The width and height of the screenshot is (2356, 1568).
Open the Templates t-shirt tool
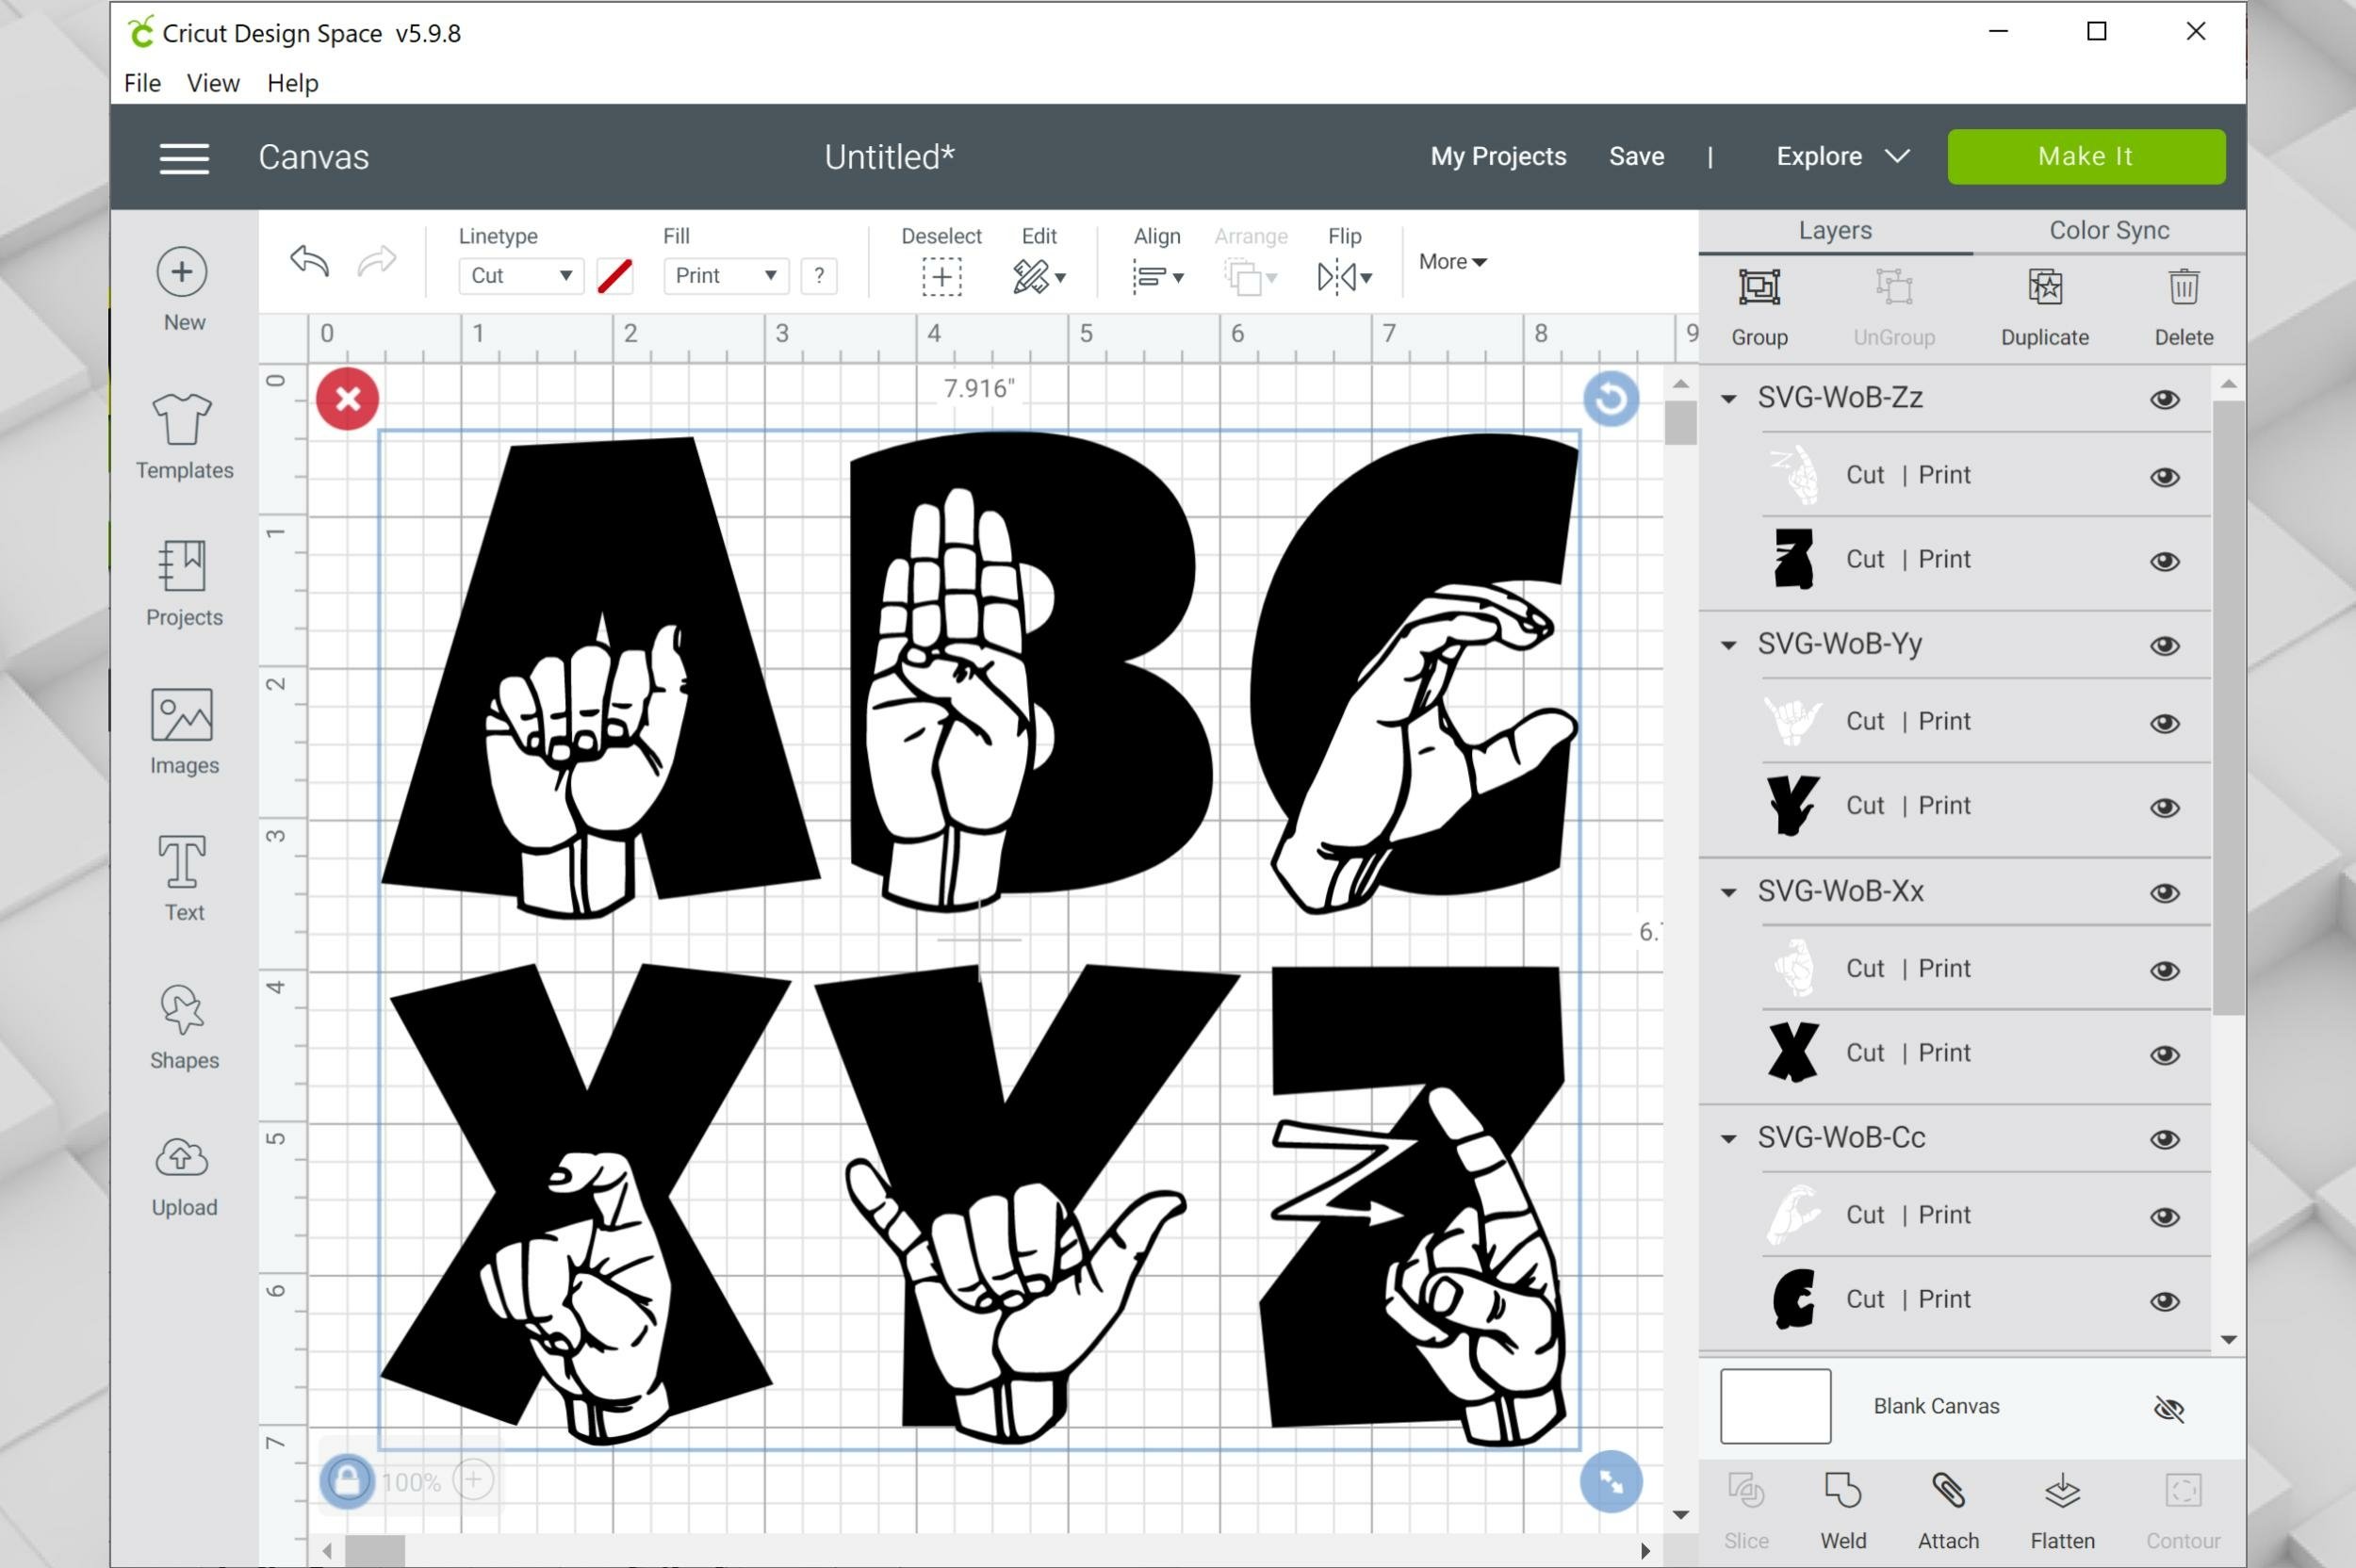point(182,419)
